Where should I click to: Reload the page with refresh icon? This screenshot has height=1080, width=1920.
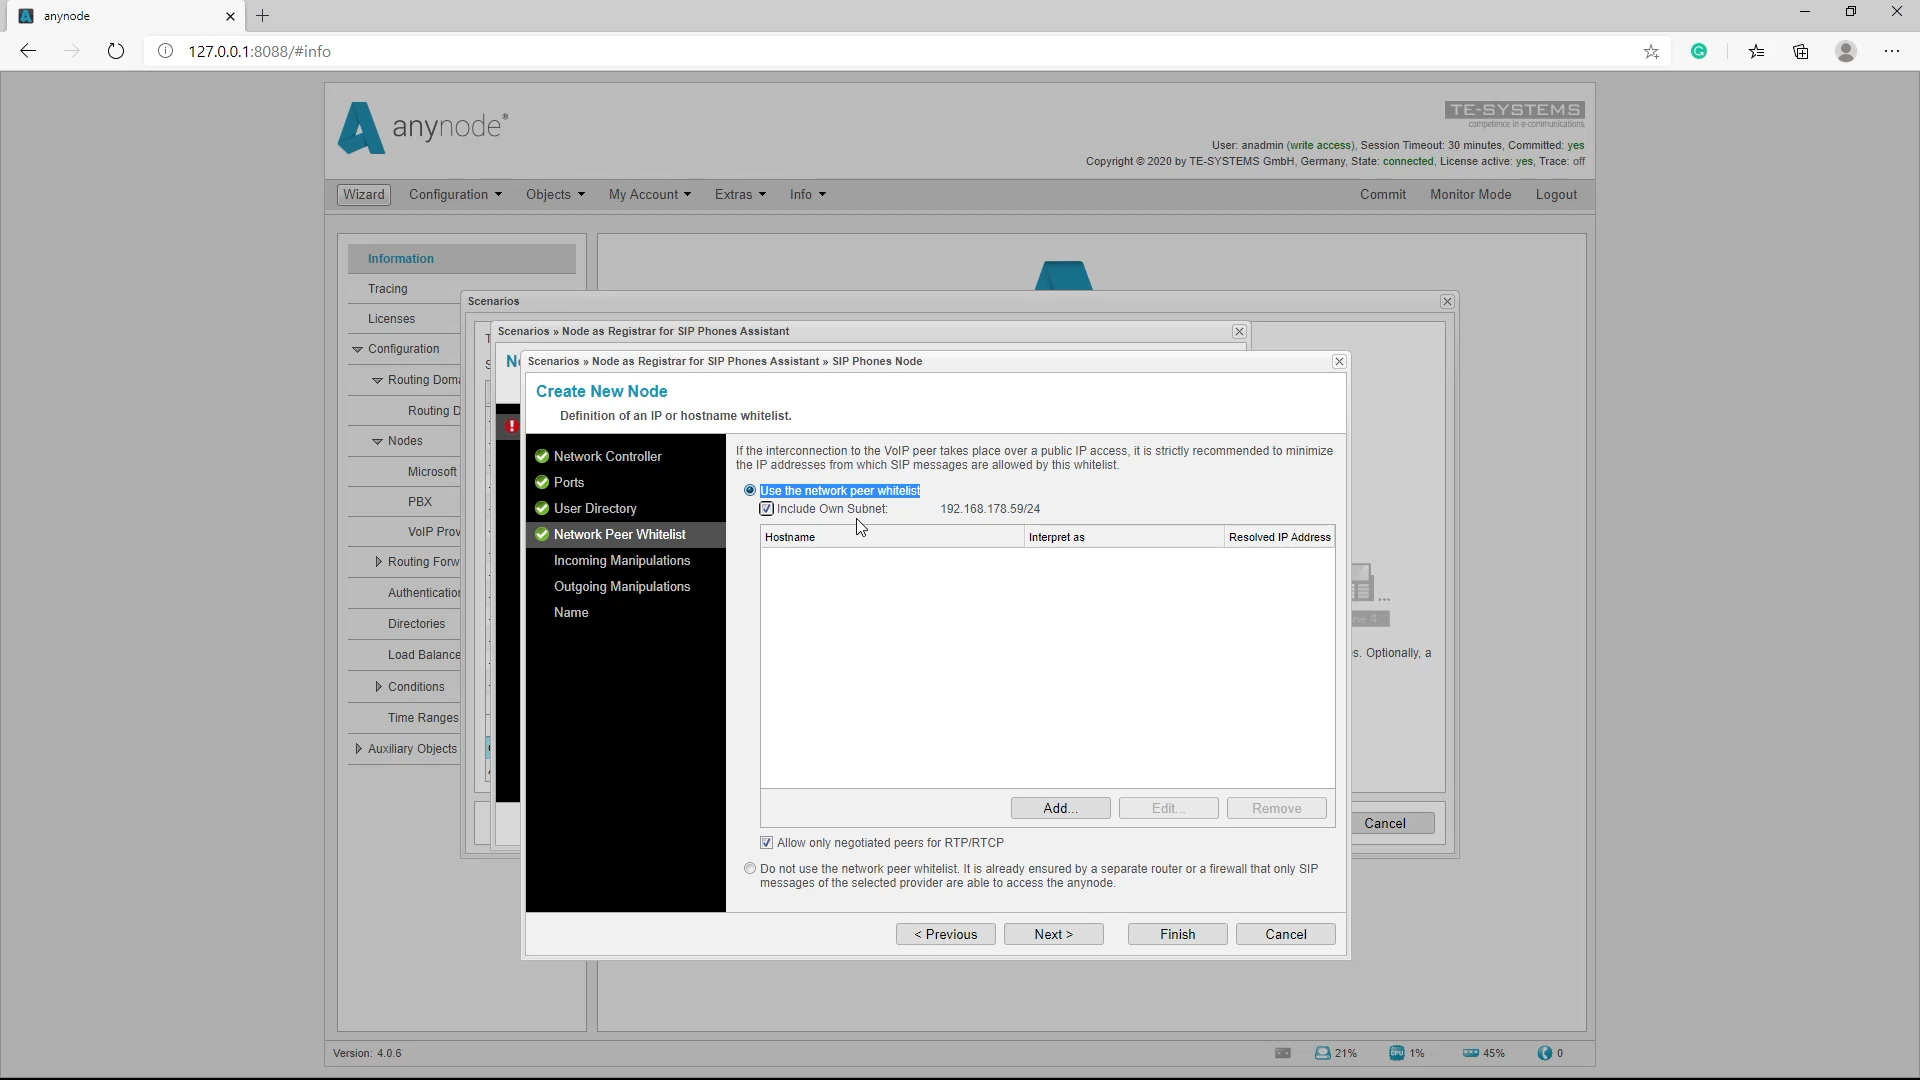(x=116, y=51)
